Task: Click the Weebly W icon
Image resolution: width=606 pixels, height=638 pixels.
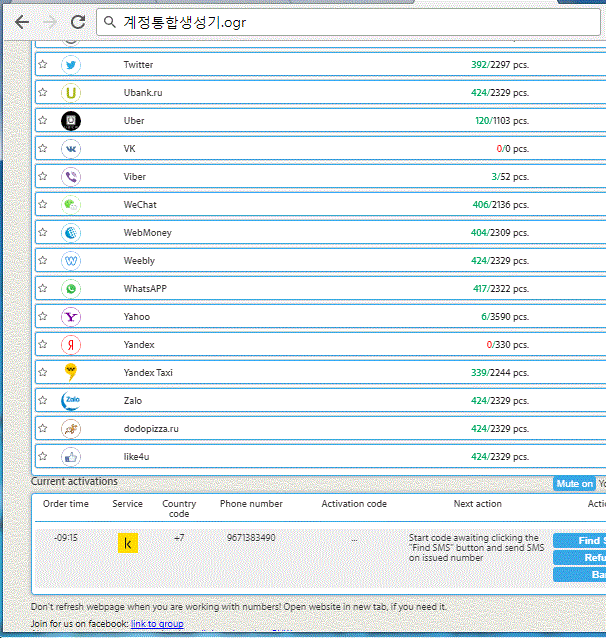Action: [x=71, y=261]
